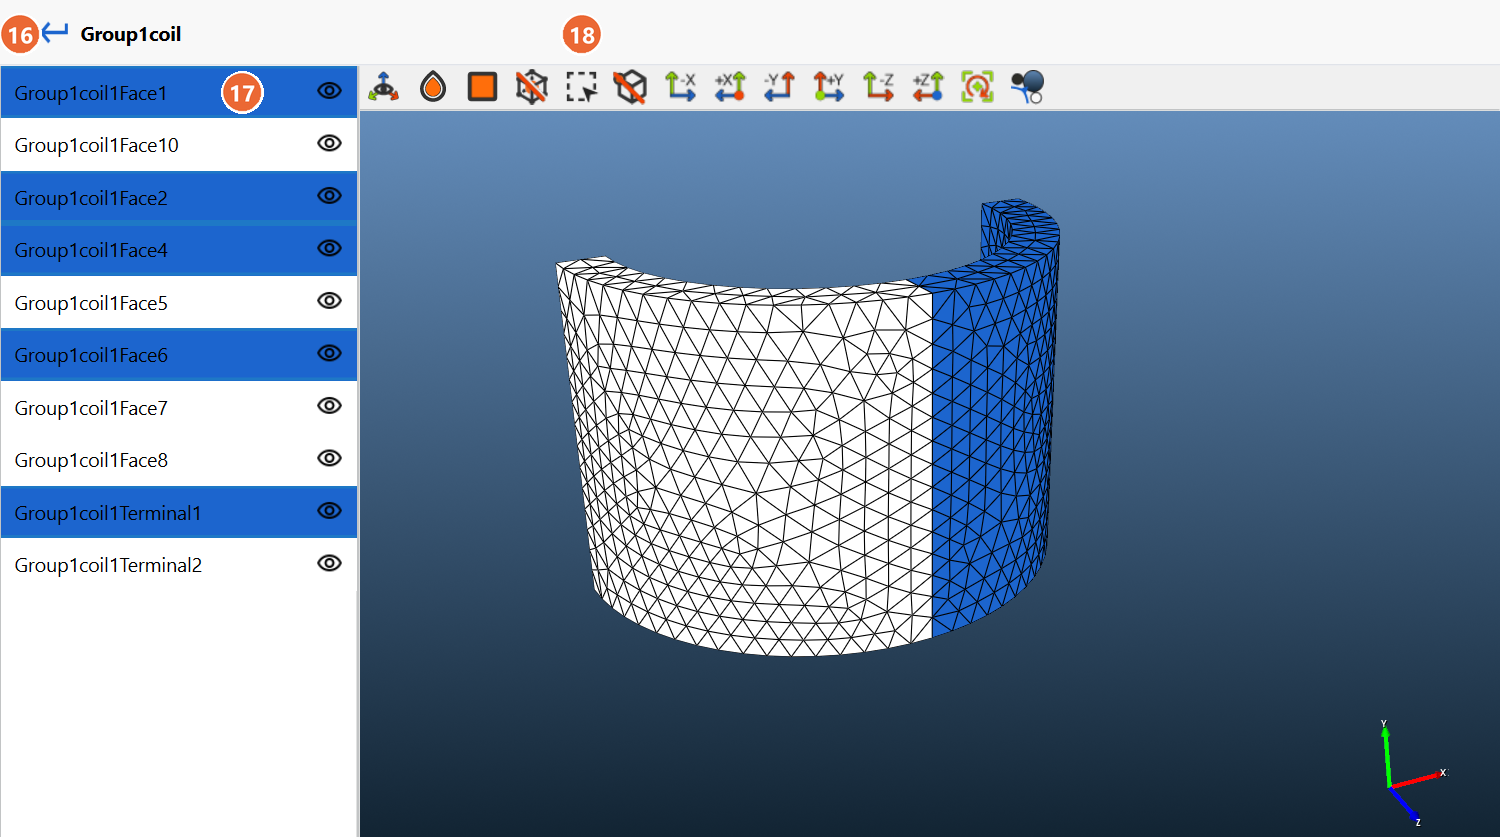Click the blue sphere toolbar icon

click(x=1027, y=87)
